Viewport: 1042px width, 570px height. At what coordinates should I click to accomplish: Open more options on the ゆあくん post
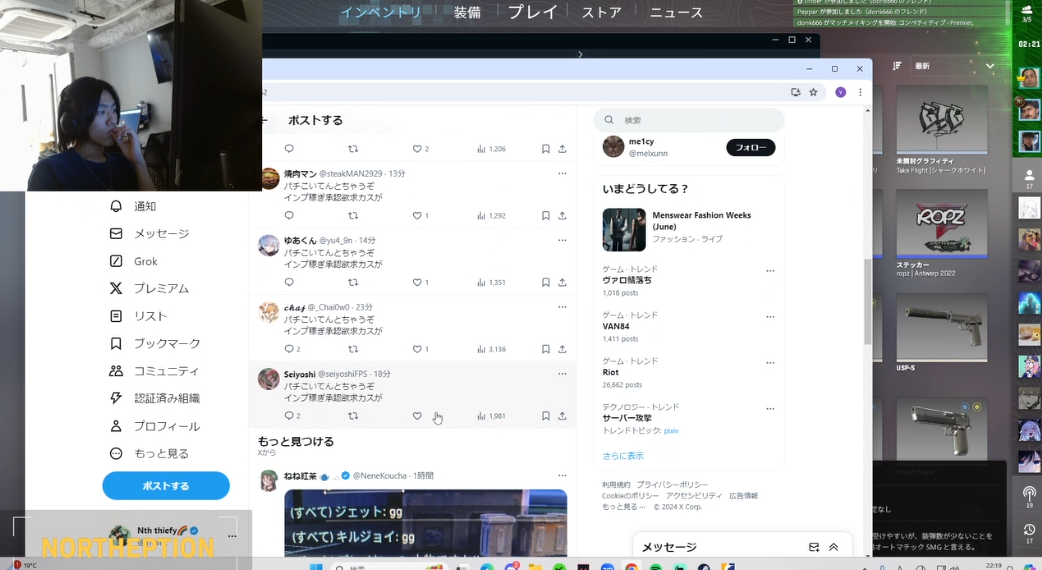coord(562,240)
